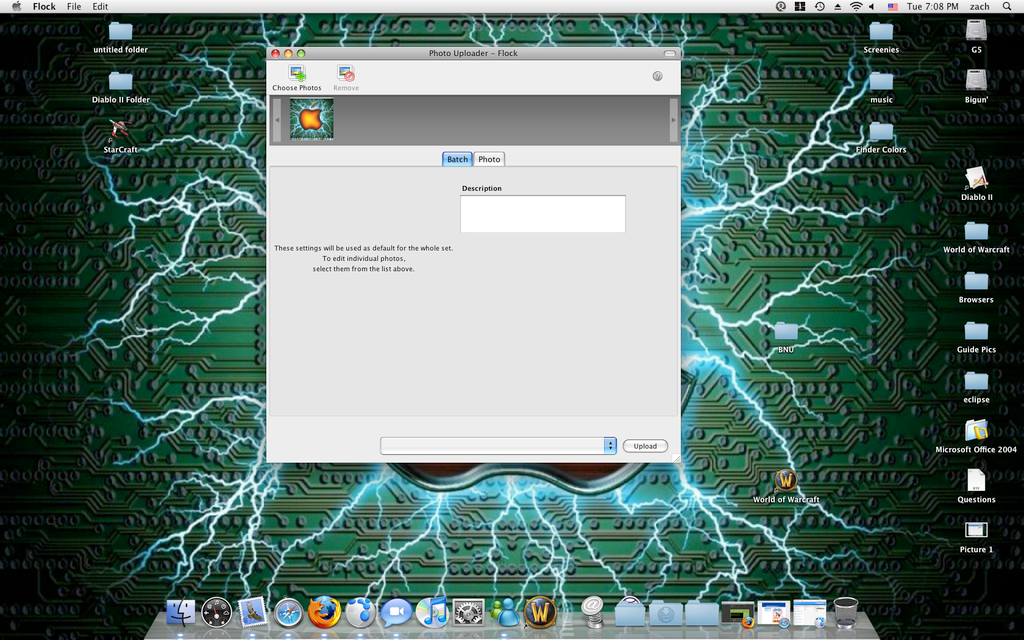Select the Guide Pics folder
This screenshot has width=1024, height=640.
click(976, 337)
